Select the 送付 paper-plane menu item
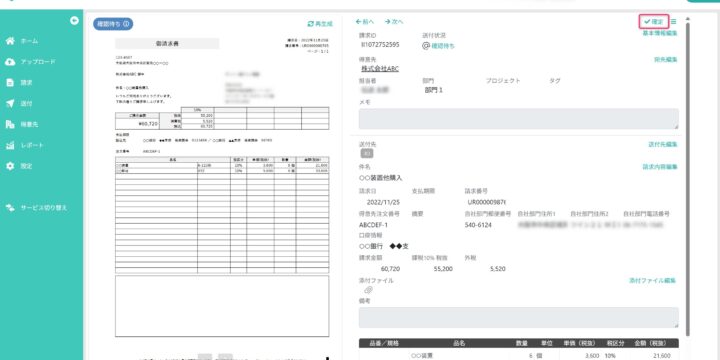Screen dimensions: 720x360 pyautogui.click(x=19, y=103)
